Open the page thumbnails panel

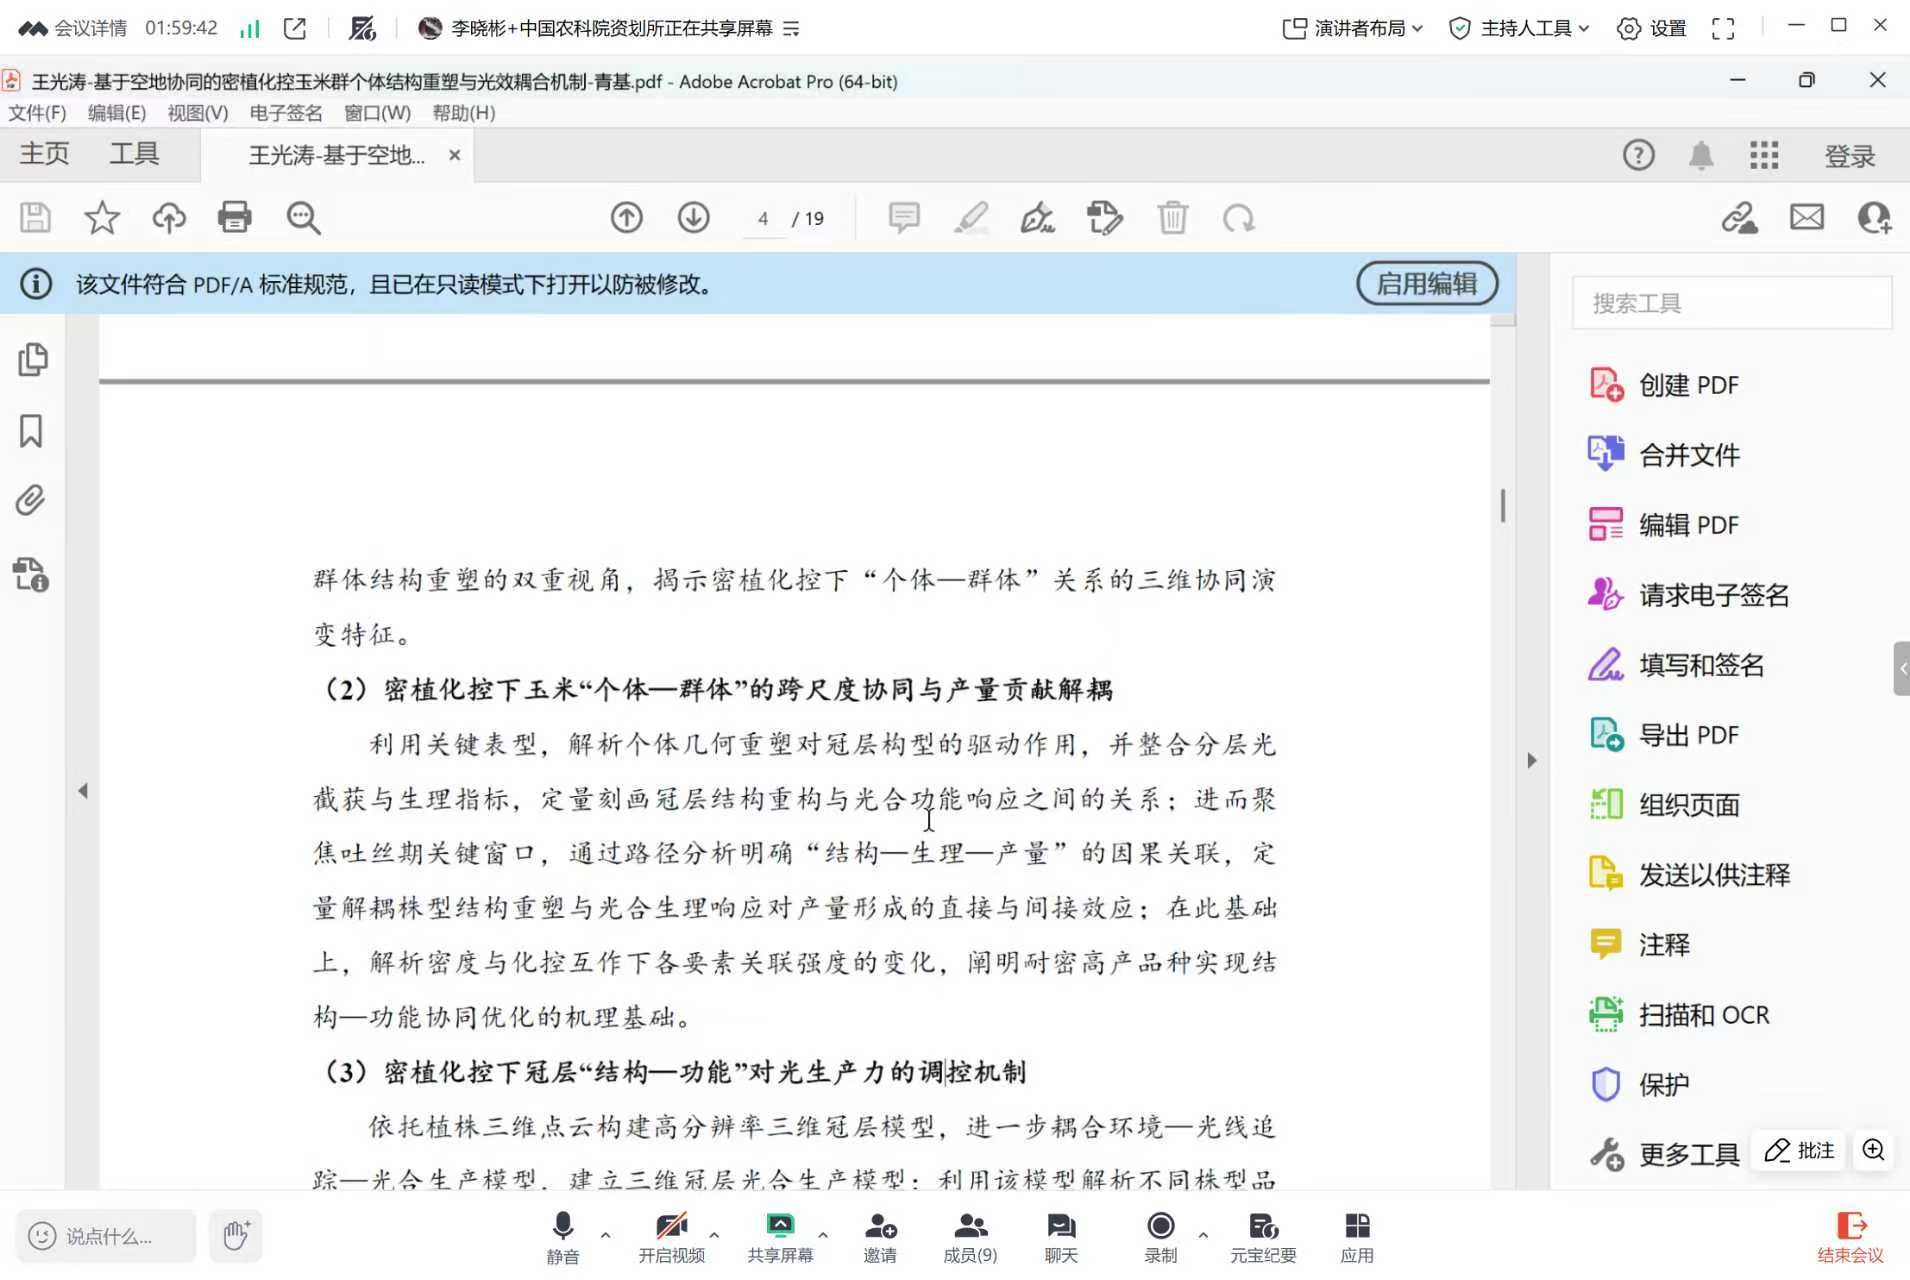(x=32, y=359)
